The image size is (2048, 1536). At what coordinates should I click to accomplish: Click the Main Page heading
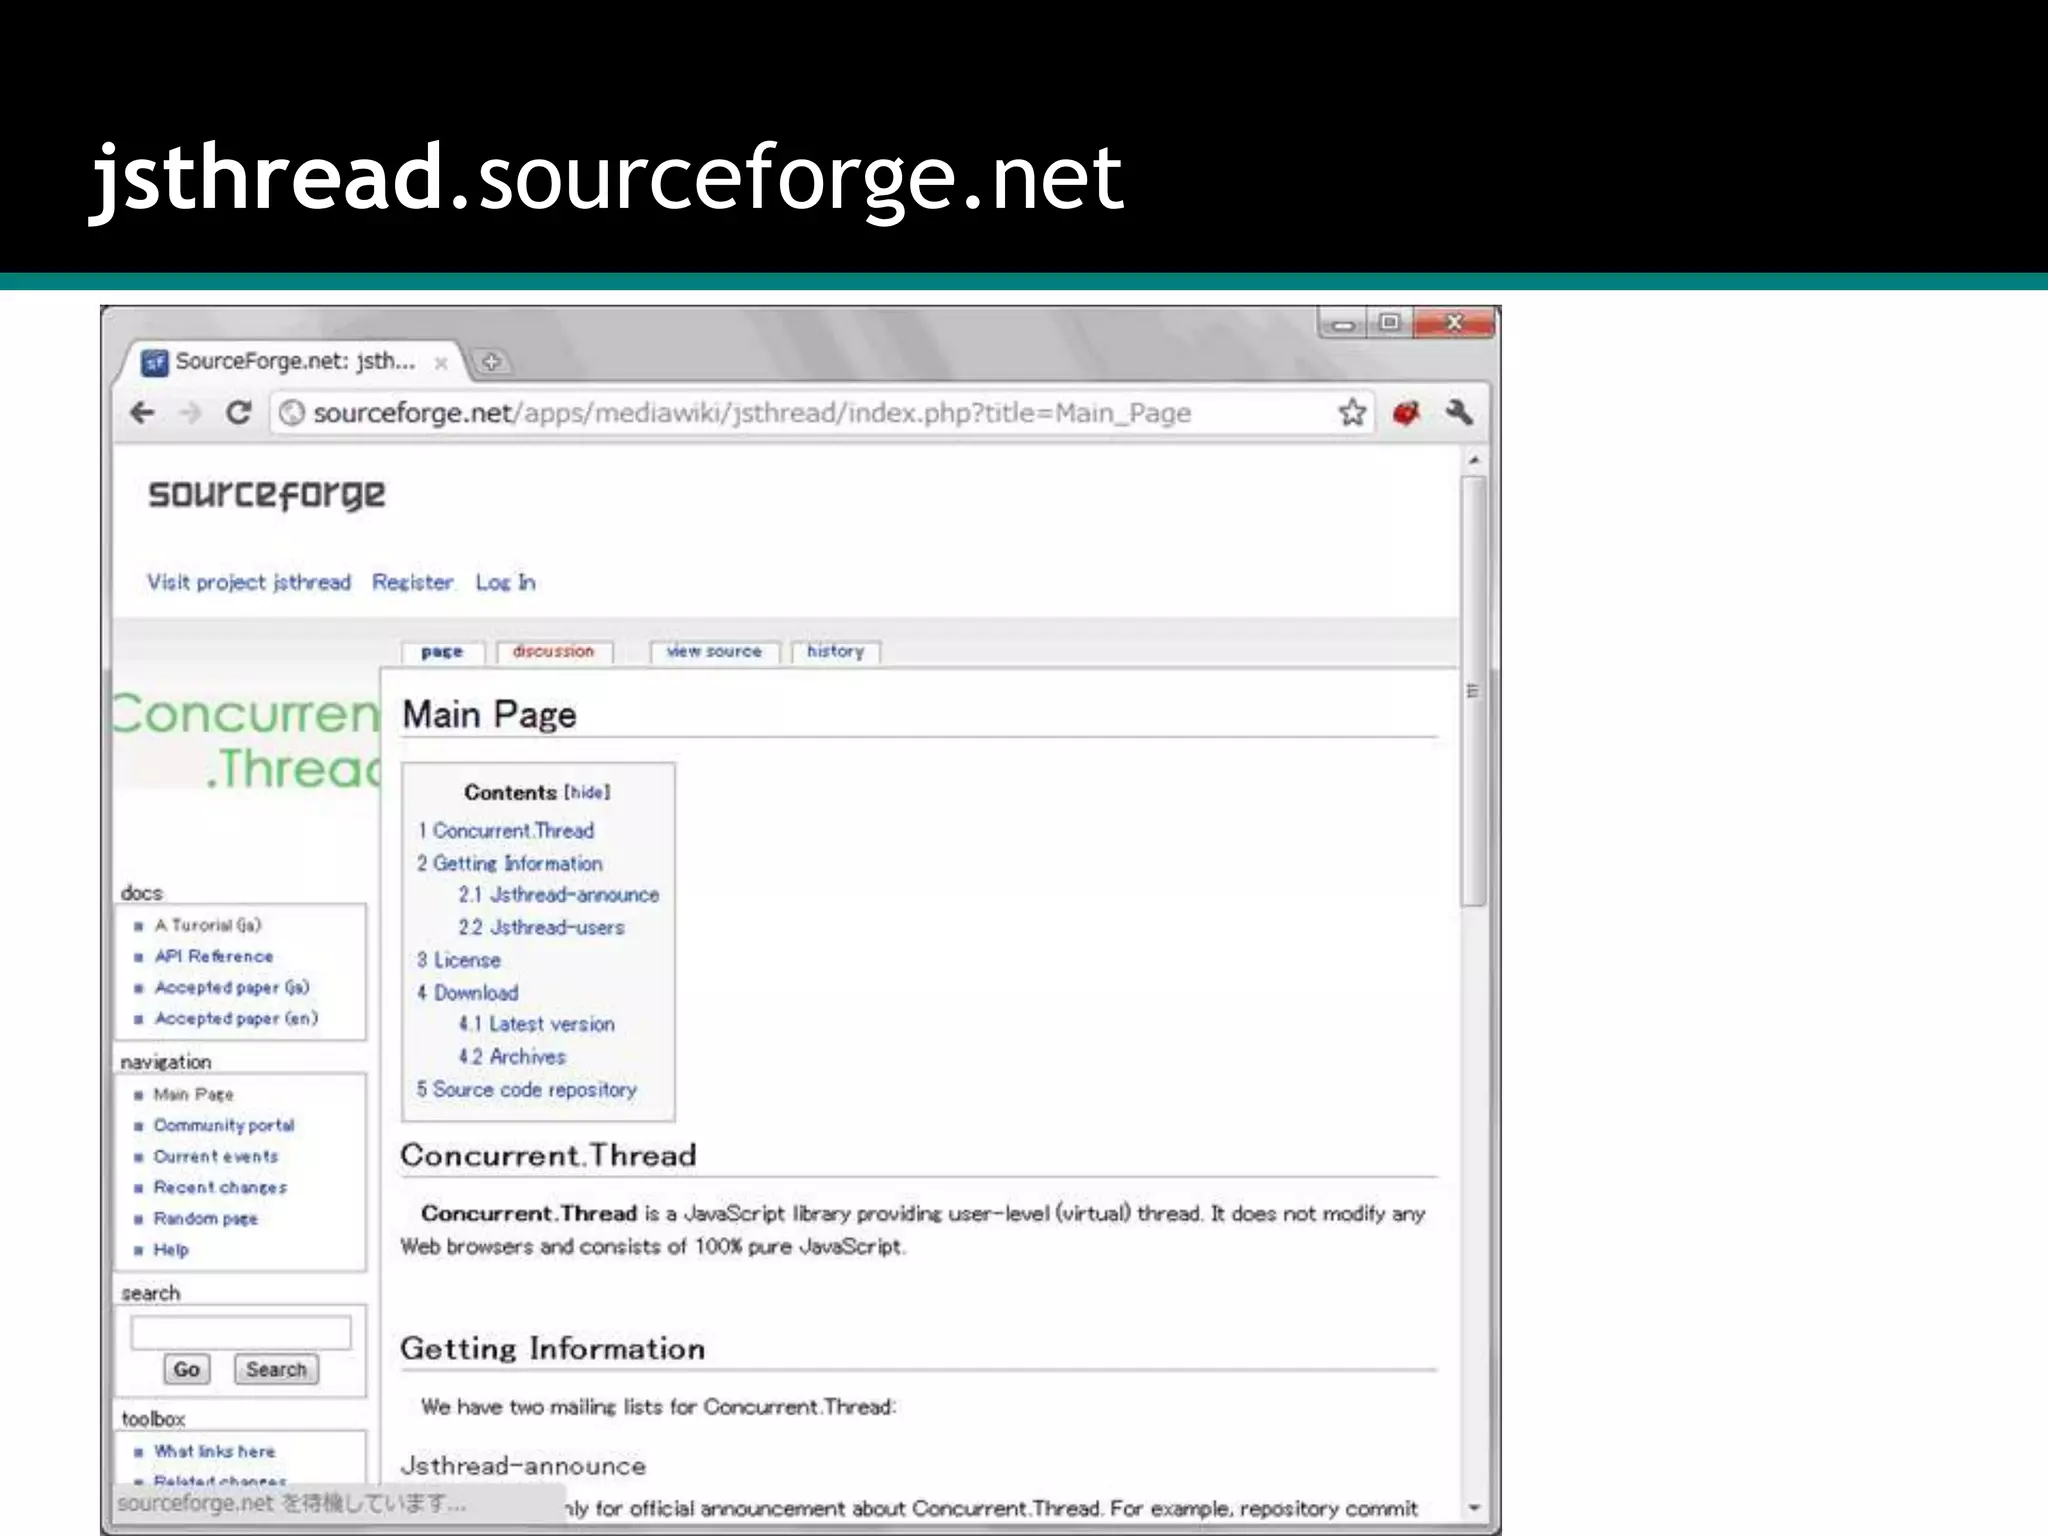click(489, 714)
